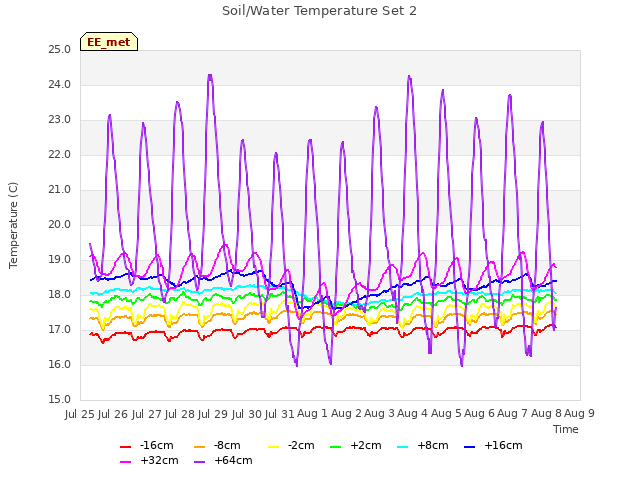Click the yellow -2cm legend color marker
The image size is (640, 480).
coord(273,447)
